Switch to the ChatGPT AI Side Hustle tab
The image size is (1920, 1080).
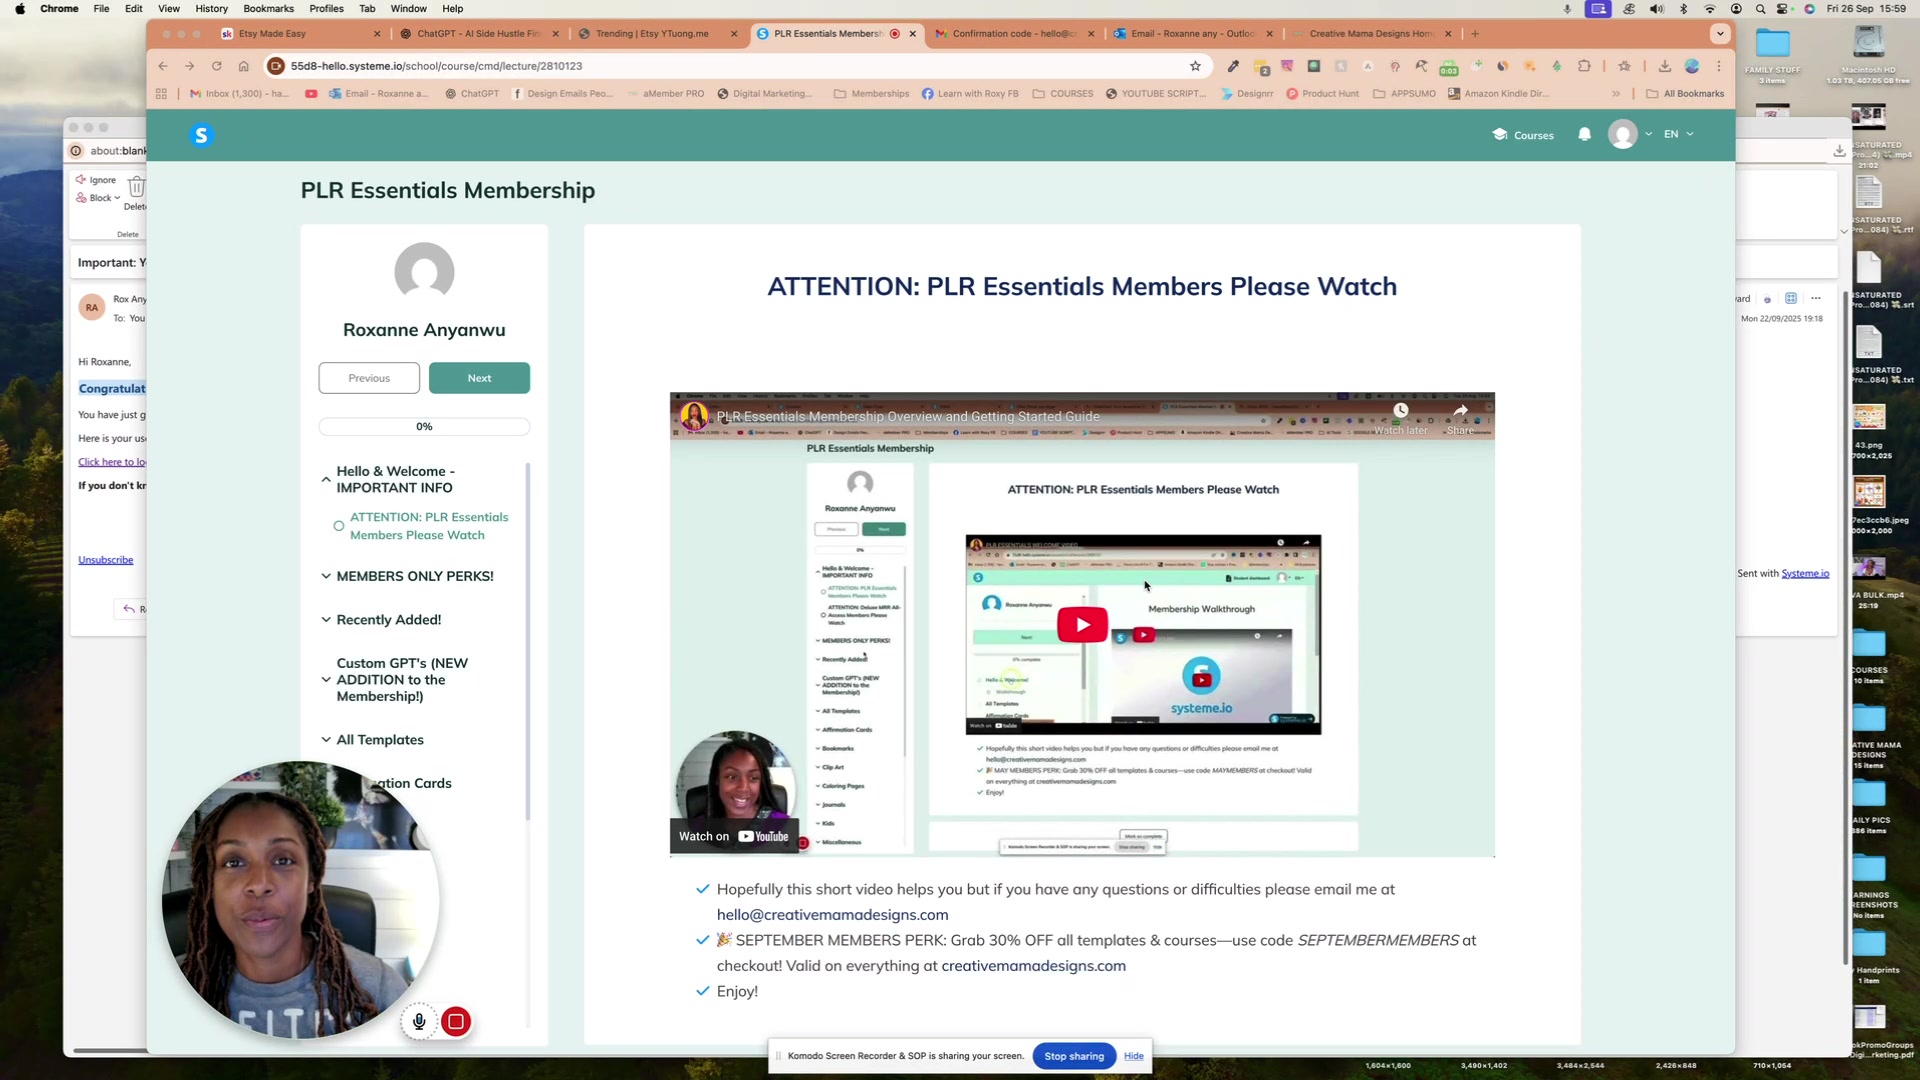click(479, 34)
